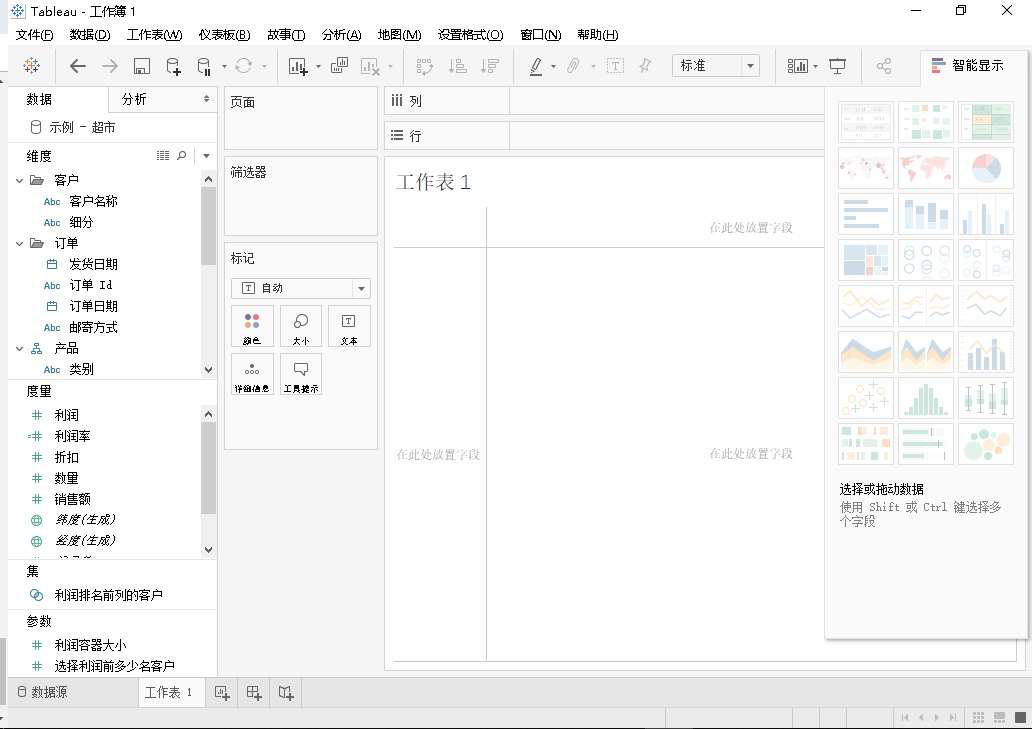Click the swap rows and columns icon
This screenshot has width=1032, height=729.
pos(425,66)
